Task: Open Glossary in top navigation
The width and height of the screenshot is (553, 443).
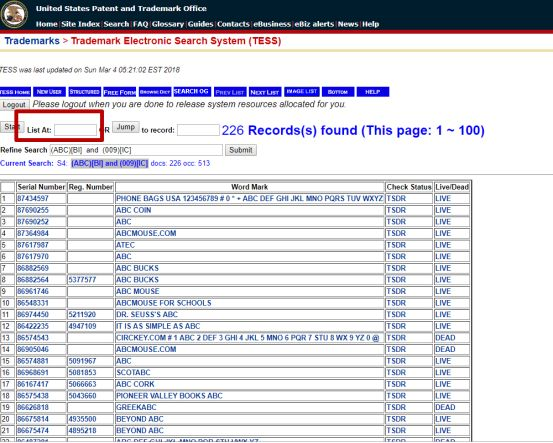Action: [168, 24]
